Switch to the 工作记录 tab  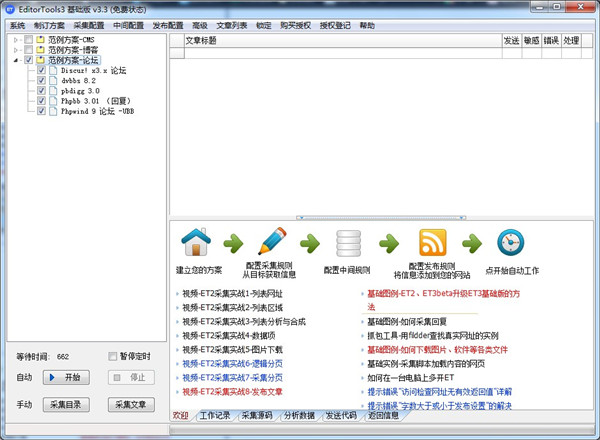click(x=215, y=416)
